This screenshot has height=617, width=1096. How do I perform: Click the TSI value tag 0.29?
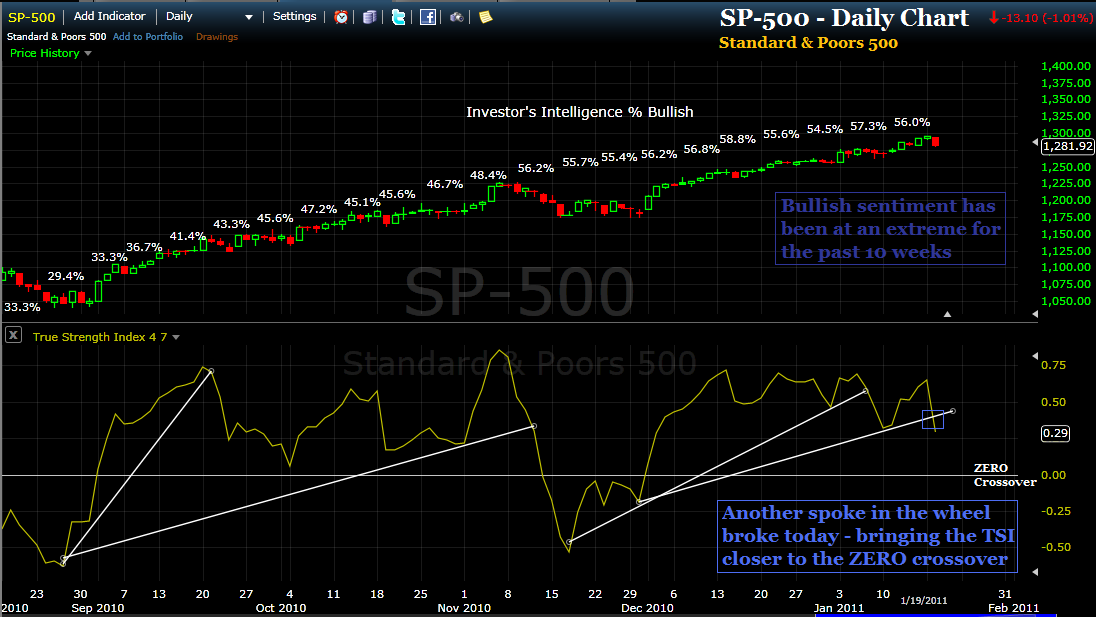click(x=1055, y=433)
